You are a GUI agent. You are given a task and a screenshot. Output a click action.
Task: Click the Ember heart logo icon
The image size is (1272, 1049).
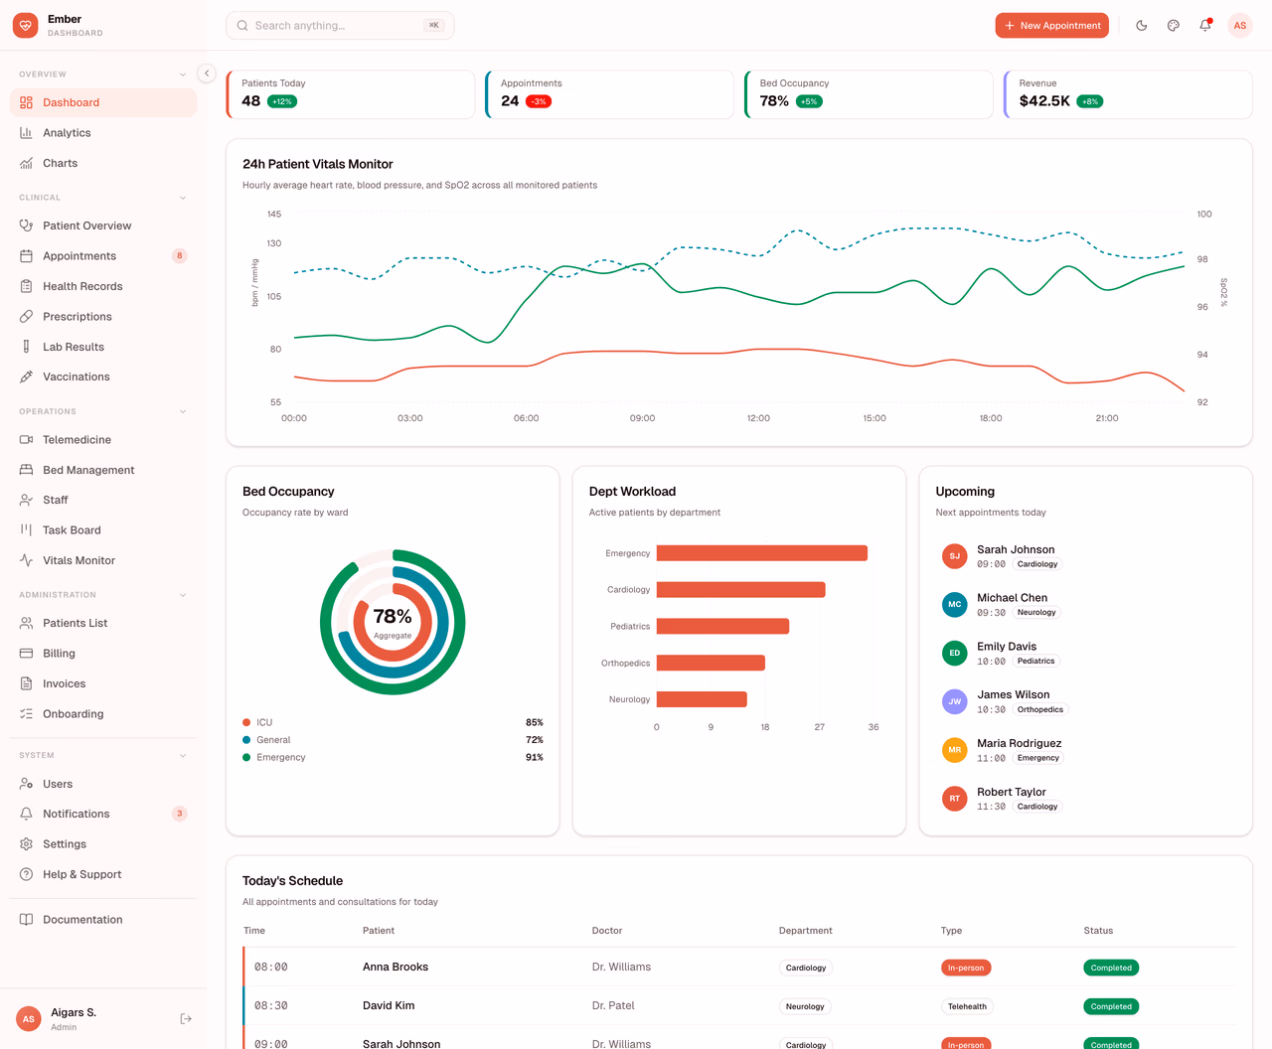26,25
